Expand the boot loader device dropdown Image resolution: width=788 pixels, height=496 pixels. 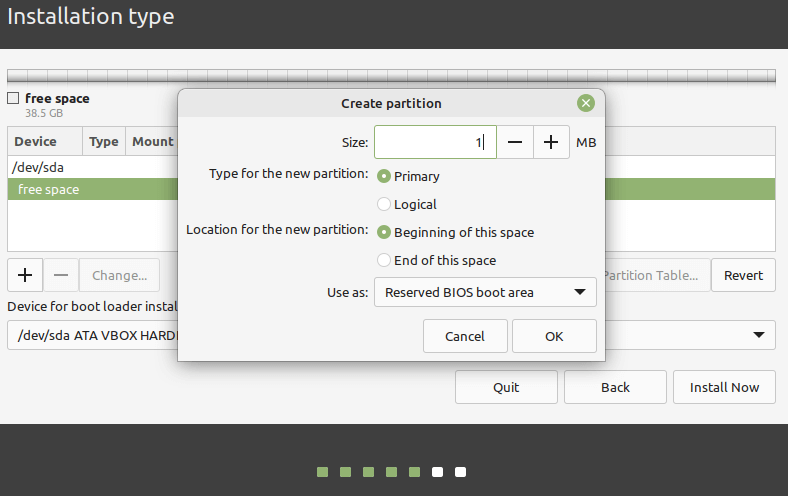[x=759, y=335]
